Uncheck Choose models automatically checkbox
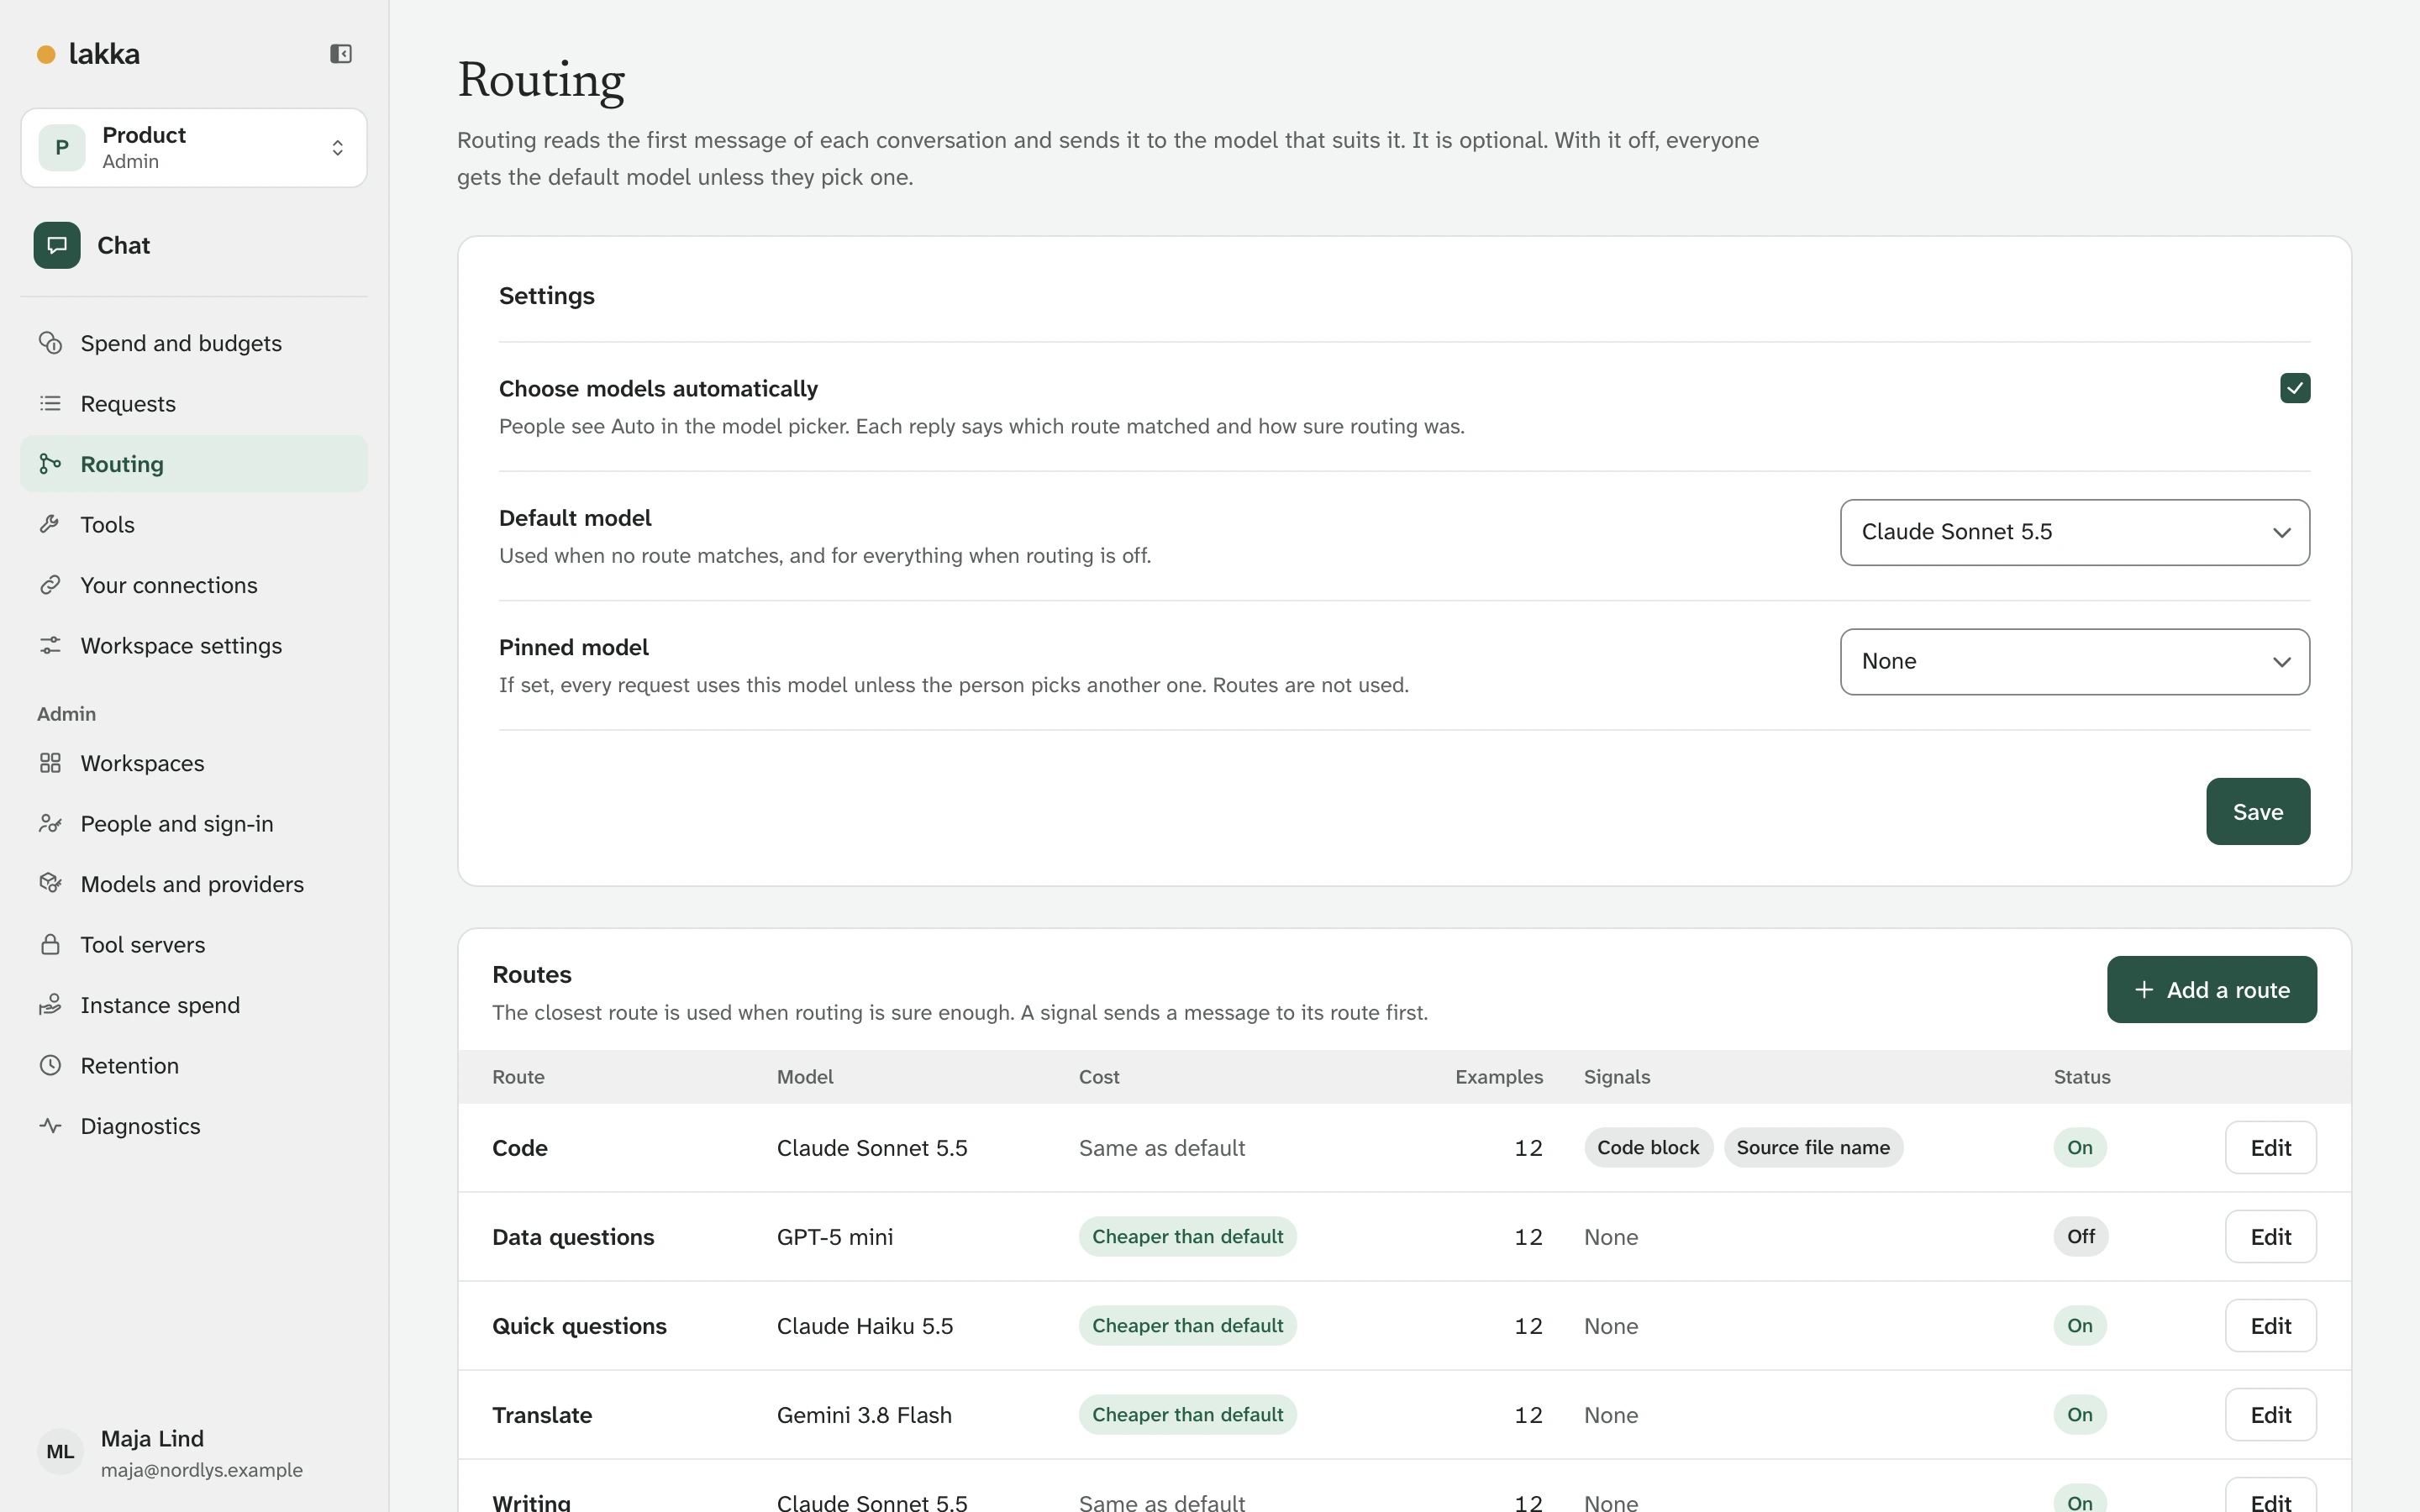 point(2295,388)
